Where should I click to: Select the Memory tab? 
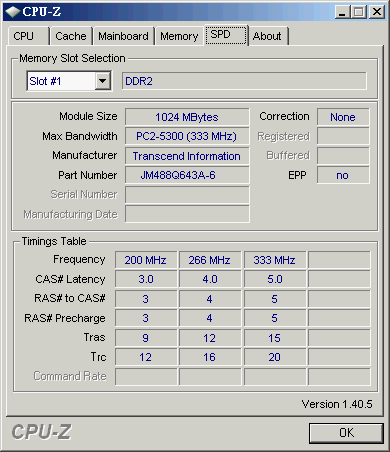[179, 36]
